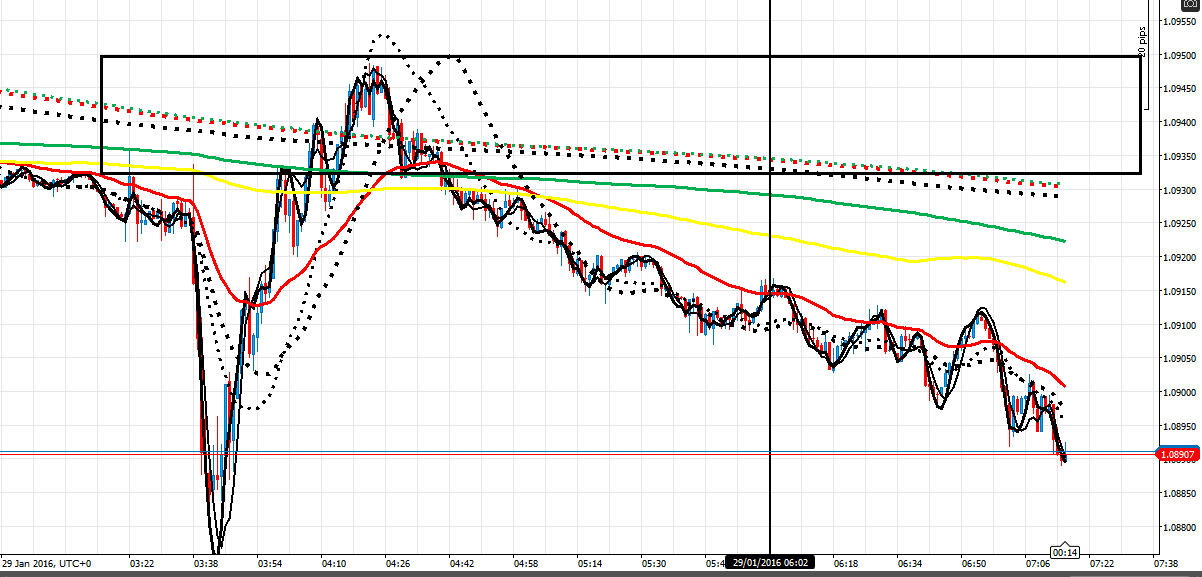Screen dimensions: 1202x577
Task: Click the 03:38 time axis label
Action: (x=205, y=564)
